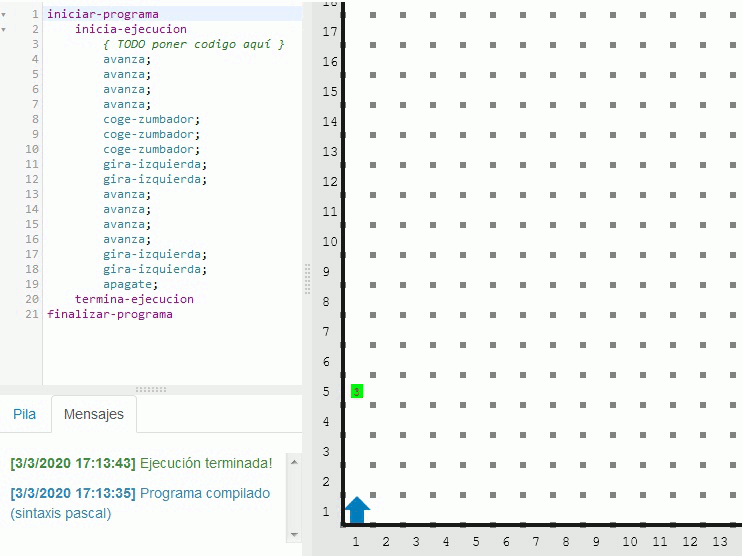Click row label 17 of world grid
The image size is (742, 556).
[x=330, y=32]
